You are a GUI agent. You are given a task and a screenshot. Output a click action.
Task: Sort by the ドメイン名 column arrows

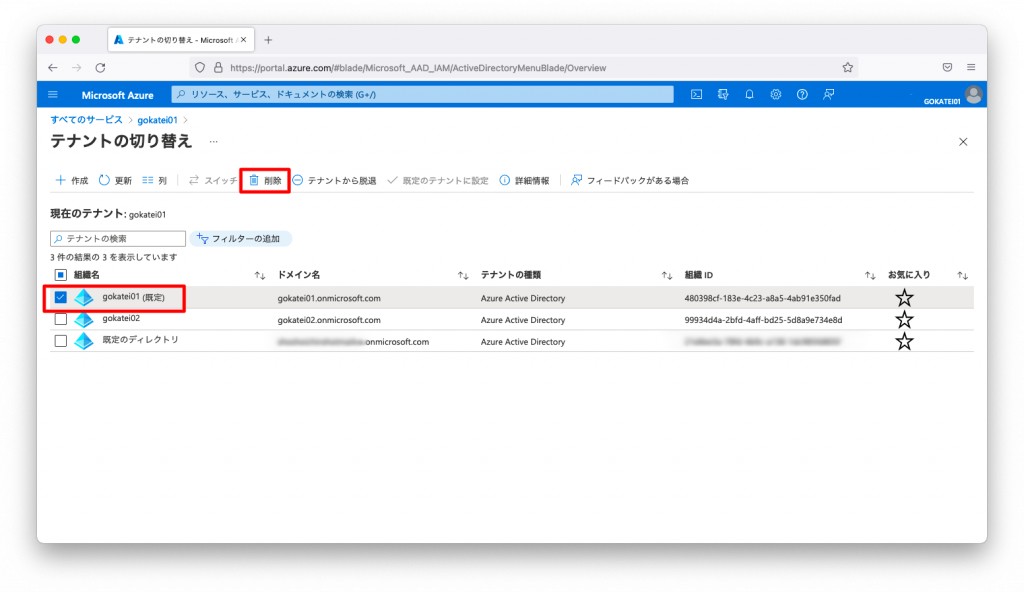(x=461, y=274)
